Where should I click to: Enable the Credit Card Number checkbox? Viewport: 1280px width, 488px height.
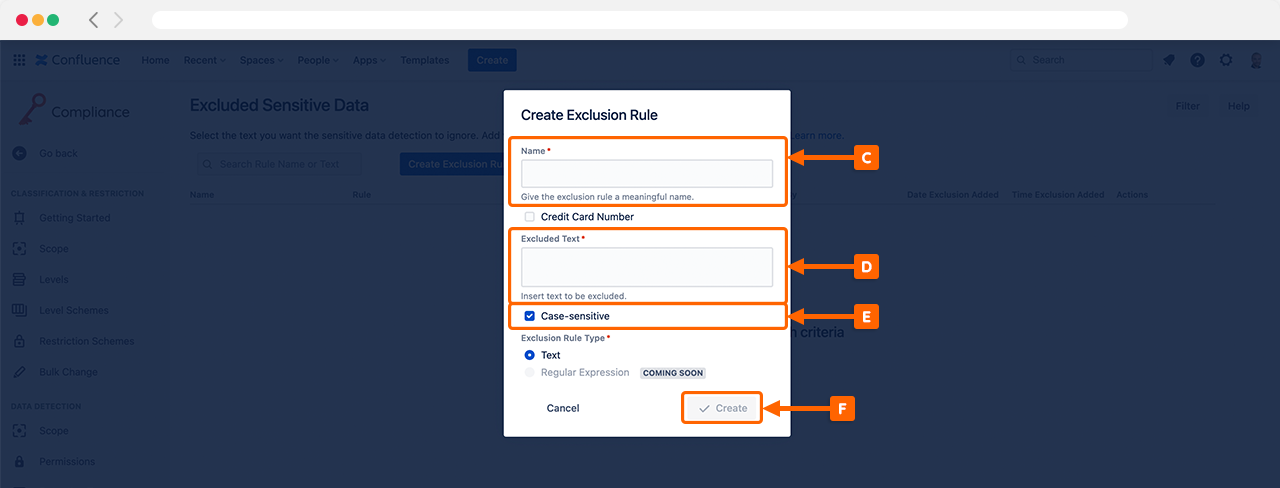click(x=530, y=217)
